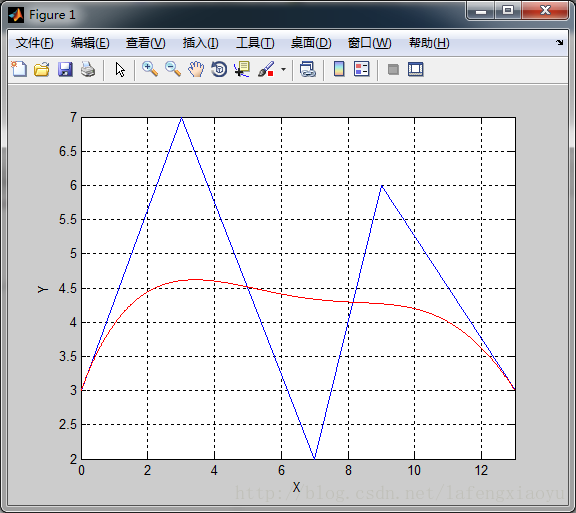Activate the Zoom Out magnifier
Screen dimensions: 576x513
[x=173, y=69]
